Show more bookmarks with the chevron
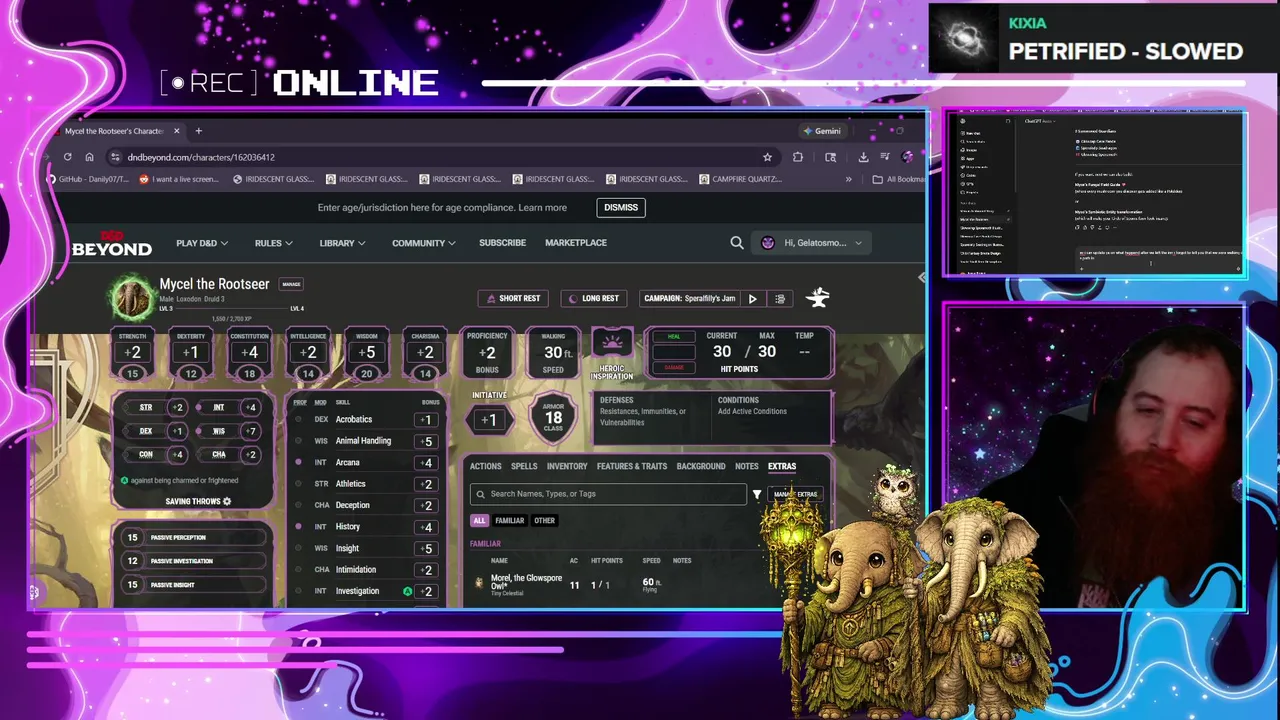The image size is (1280, 720). pos(848,179)
